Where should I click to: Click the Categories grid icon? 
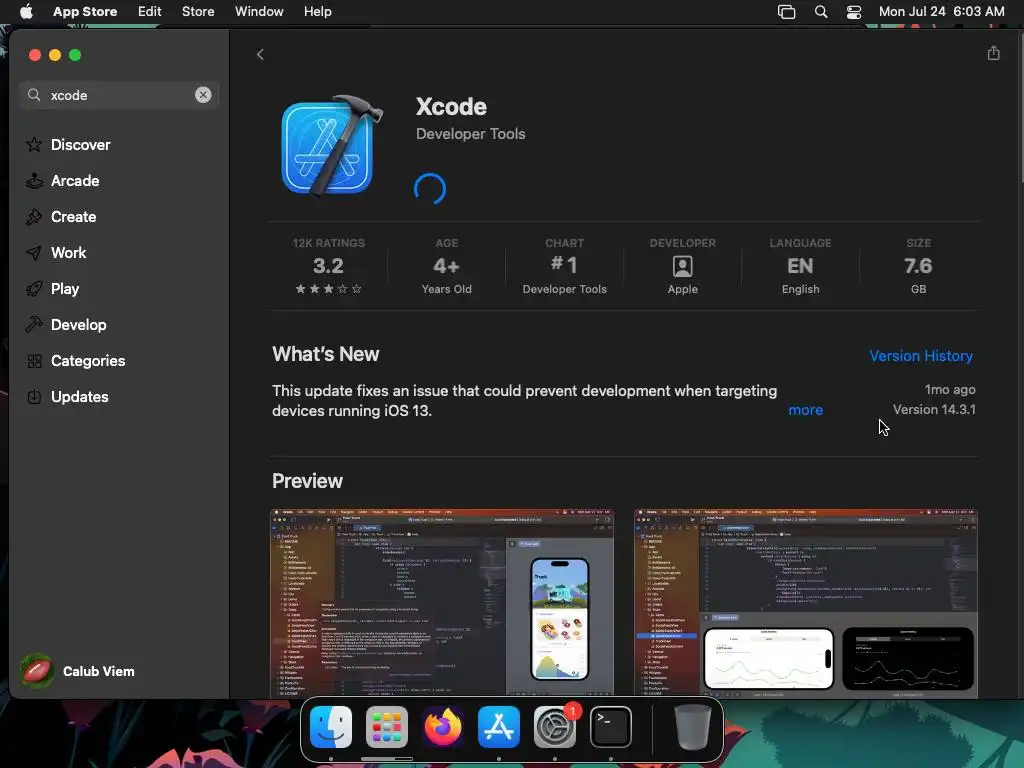(x=34, y=360)
